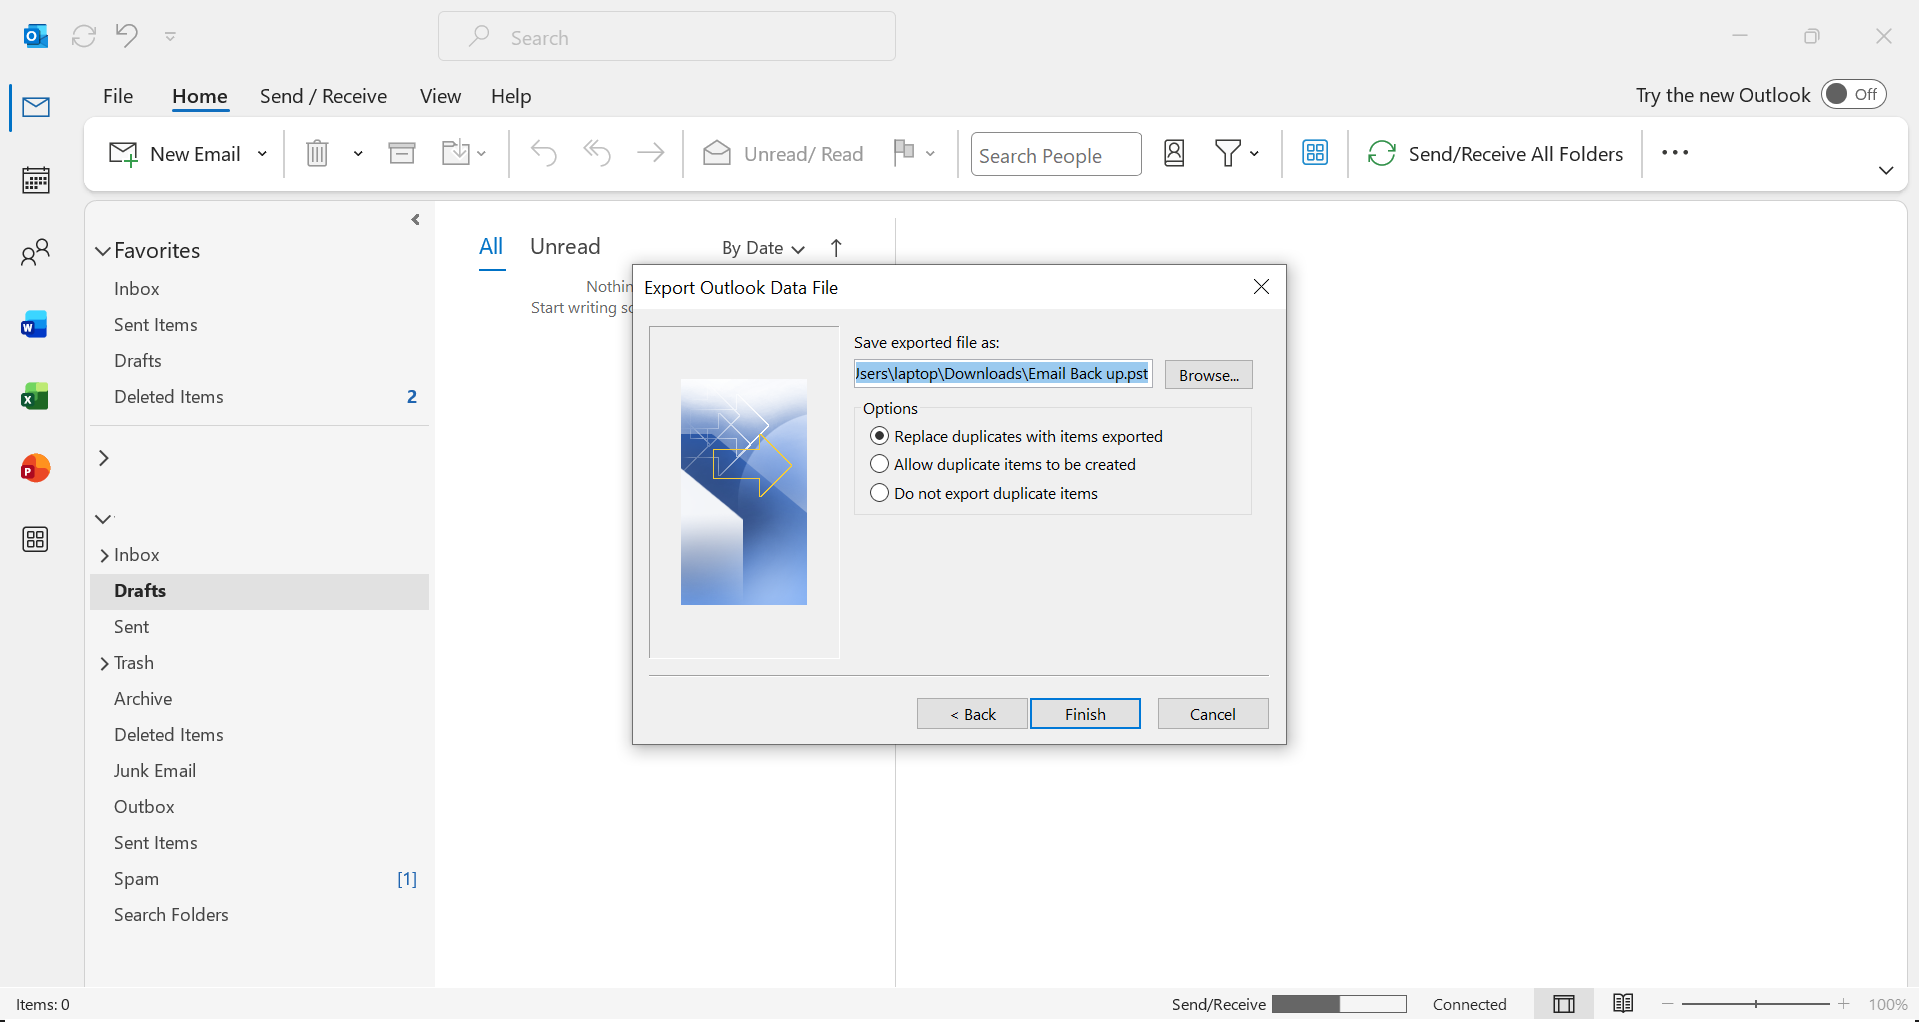Select Allow duplicate items to be created
This screenshot has width=1919, height=1022.
point(1004,464)
